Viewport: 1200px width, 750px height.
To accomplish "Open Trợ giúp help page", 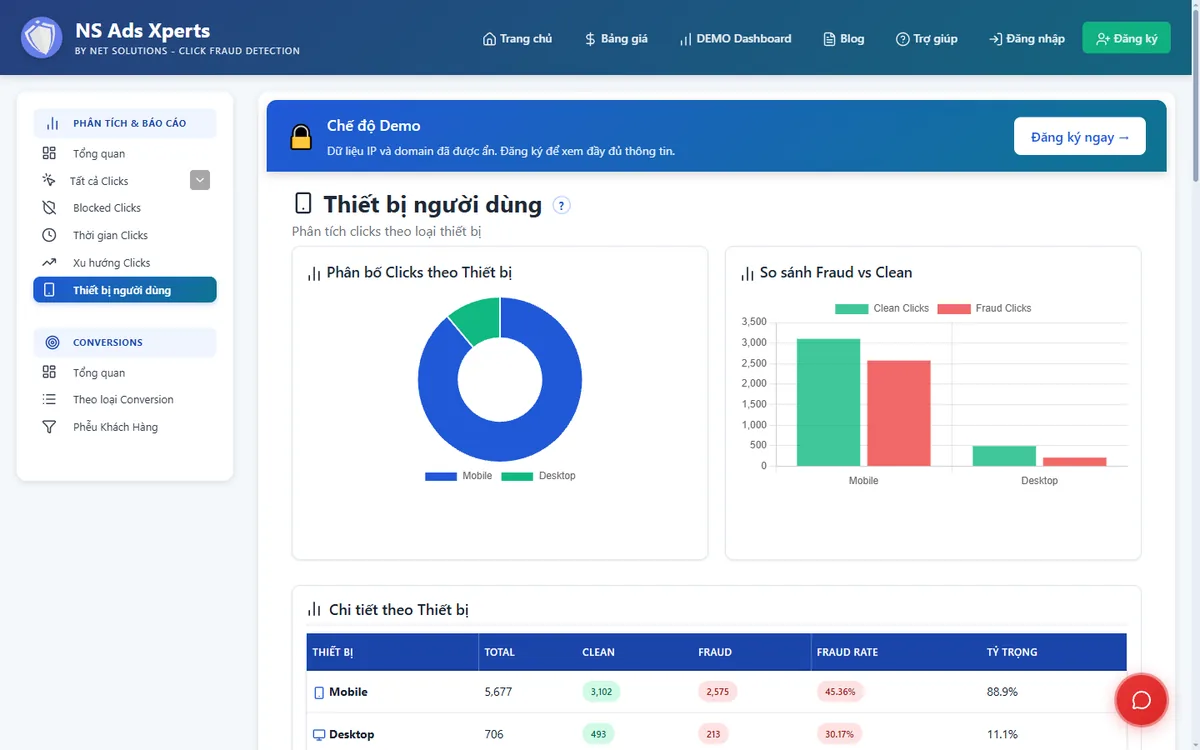I will pyautogui.click(x=927, y=38).
